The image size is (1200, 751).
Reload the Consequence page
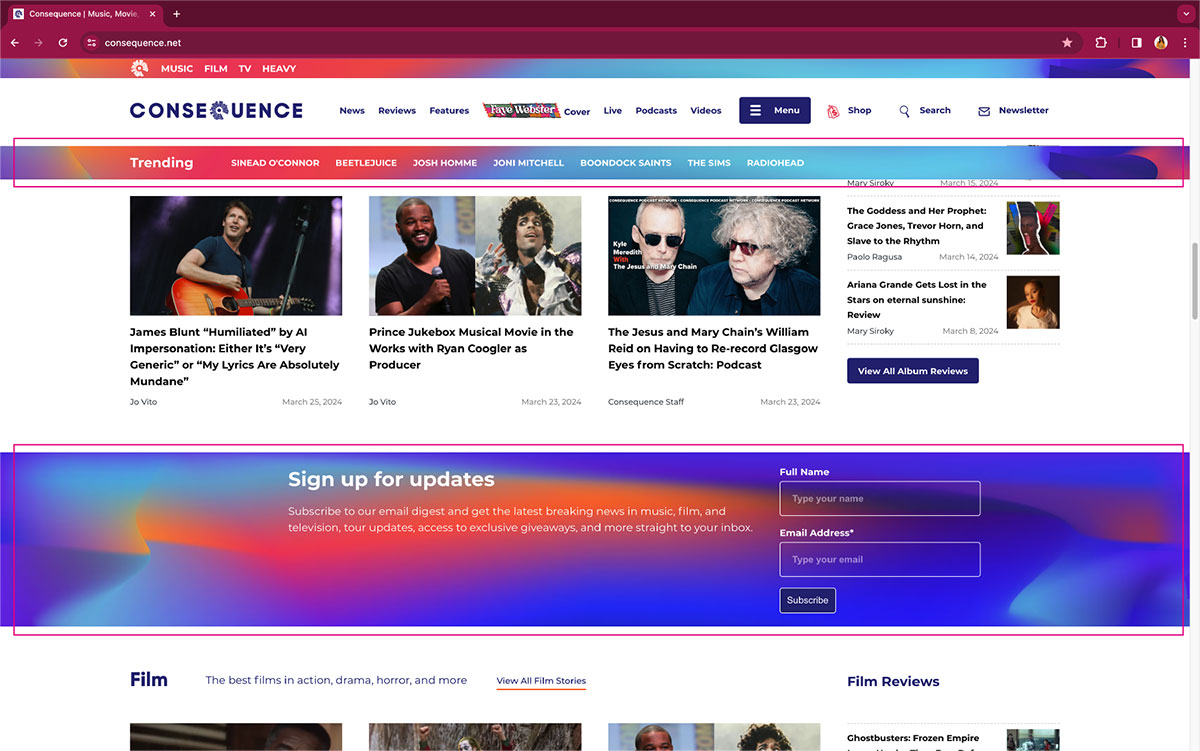[63, 43]
